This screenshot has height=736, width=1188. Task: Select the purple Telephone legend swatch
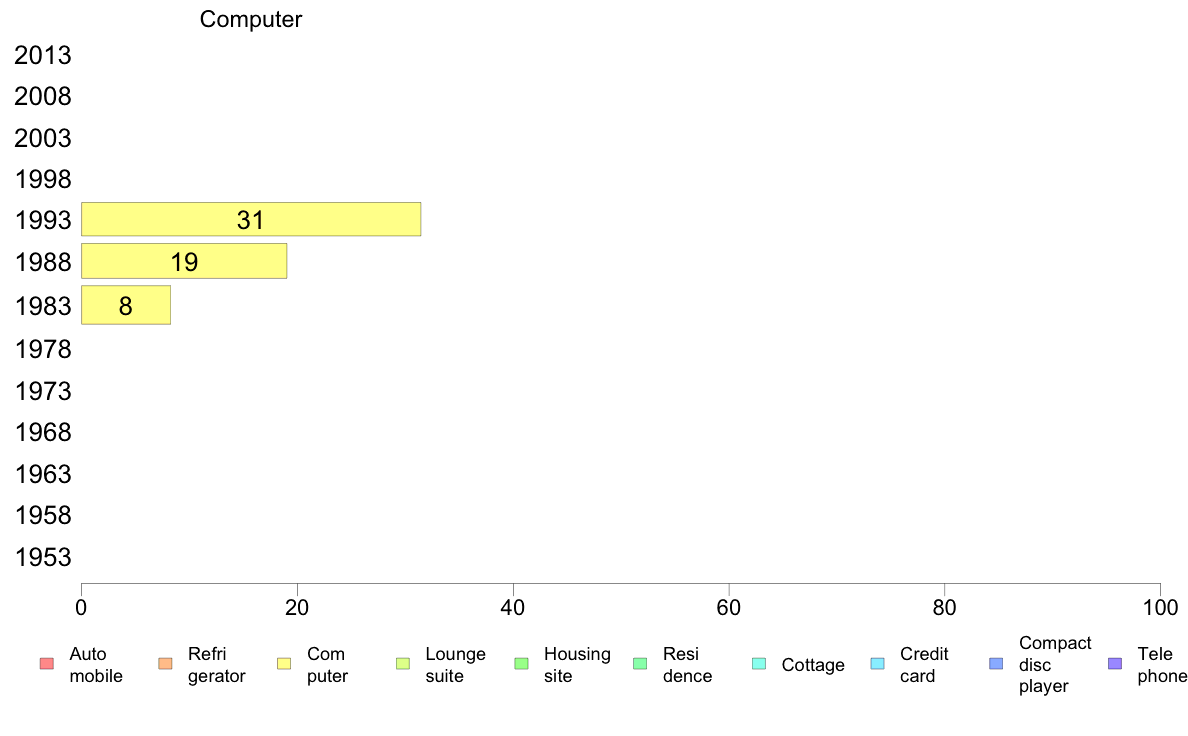click(x=1115, y=664)
